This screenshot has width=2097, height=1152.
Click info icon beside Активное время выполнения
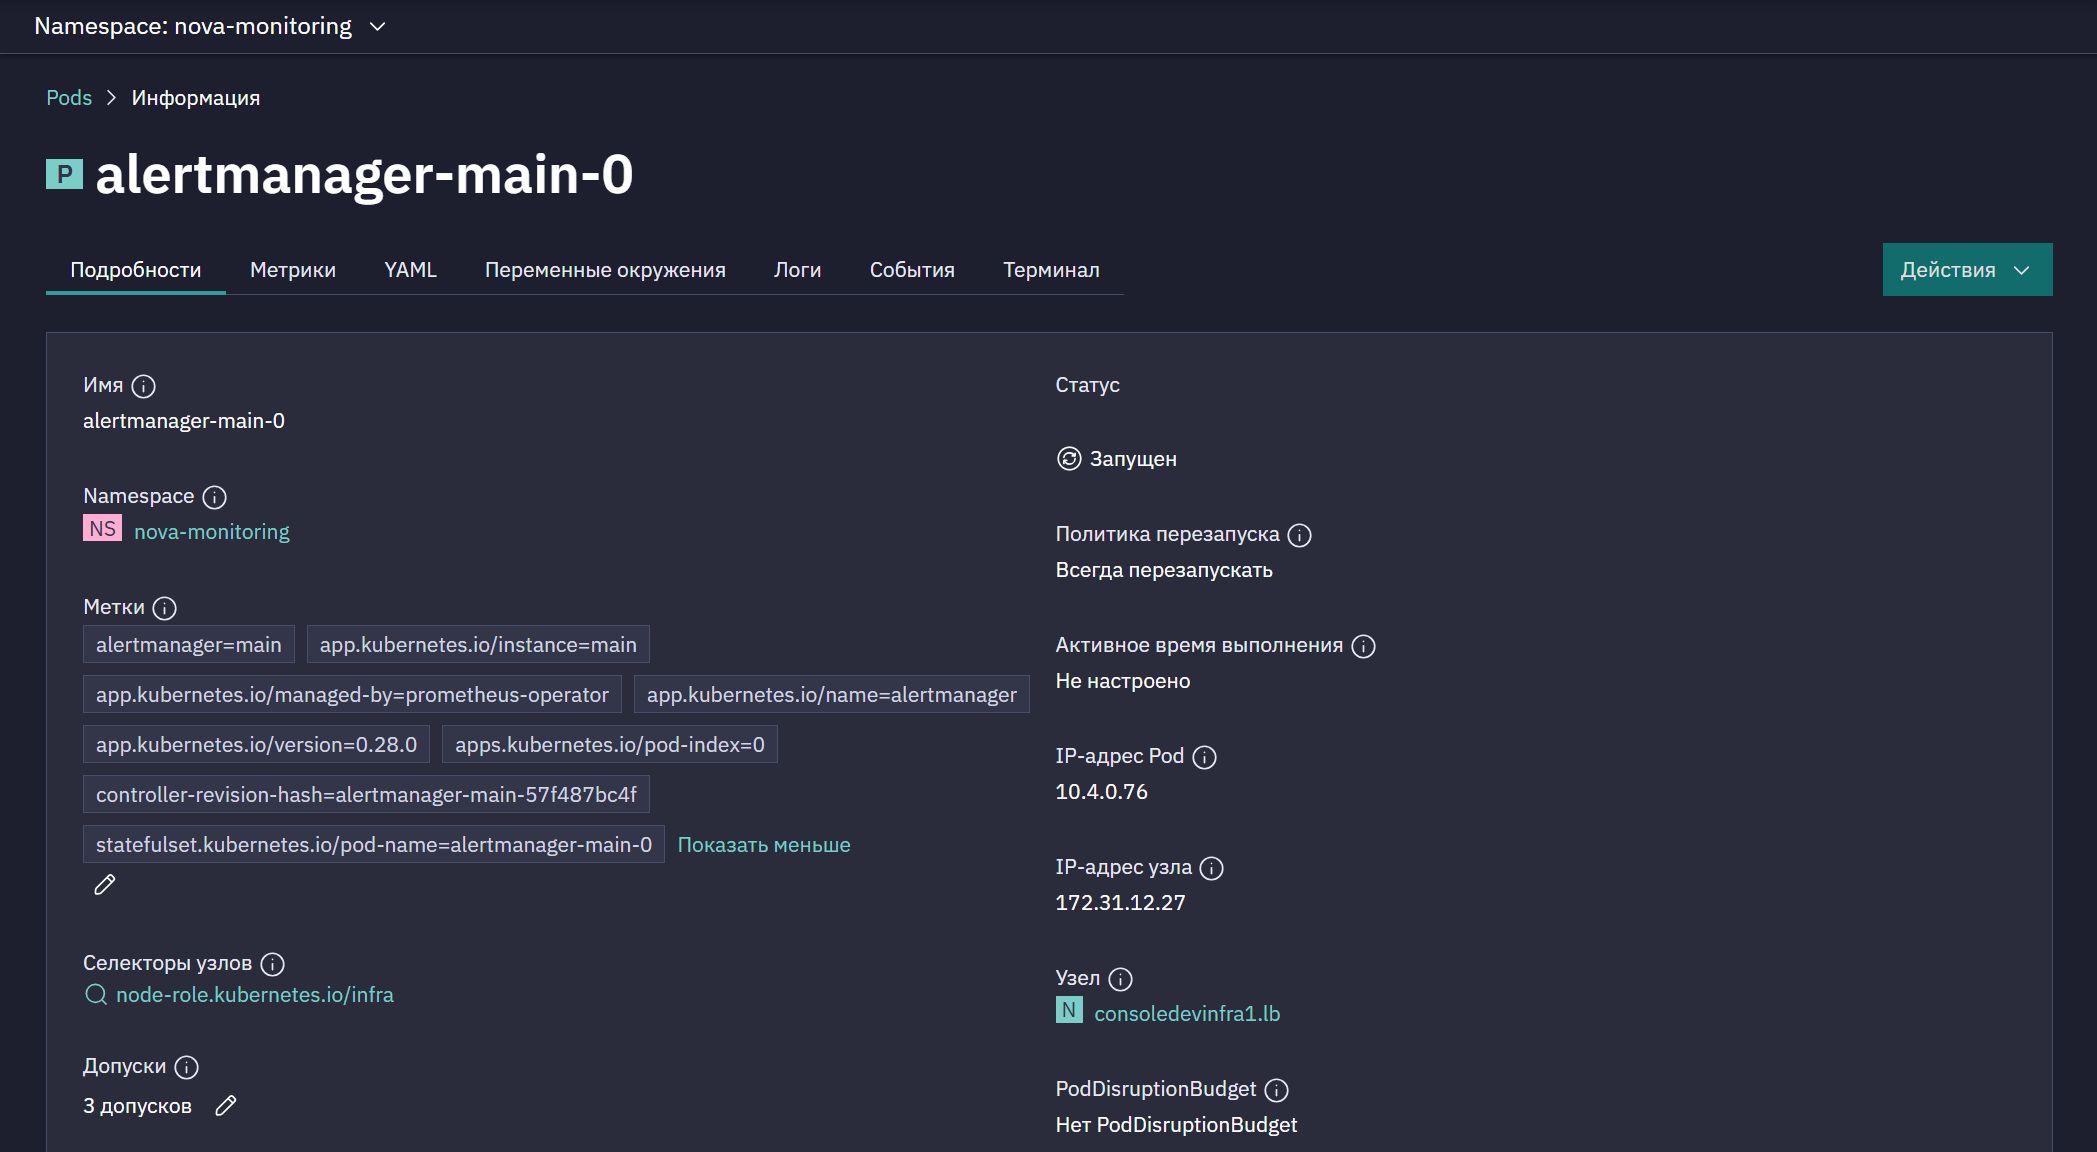tap(1364, 646)
